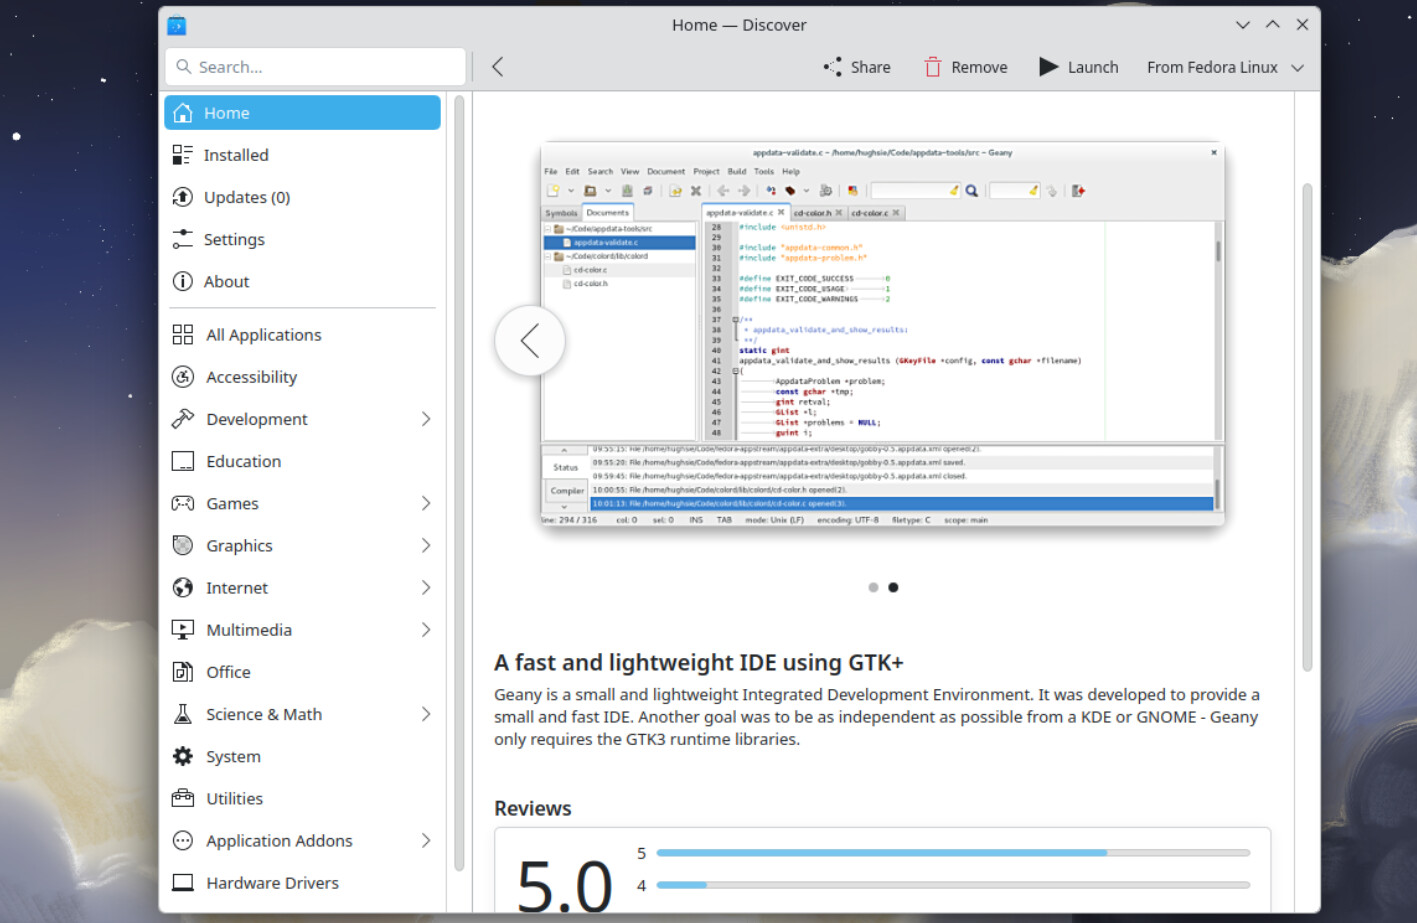Click in the Search field

coord(315,67)
